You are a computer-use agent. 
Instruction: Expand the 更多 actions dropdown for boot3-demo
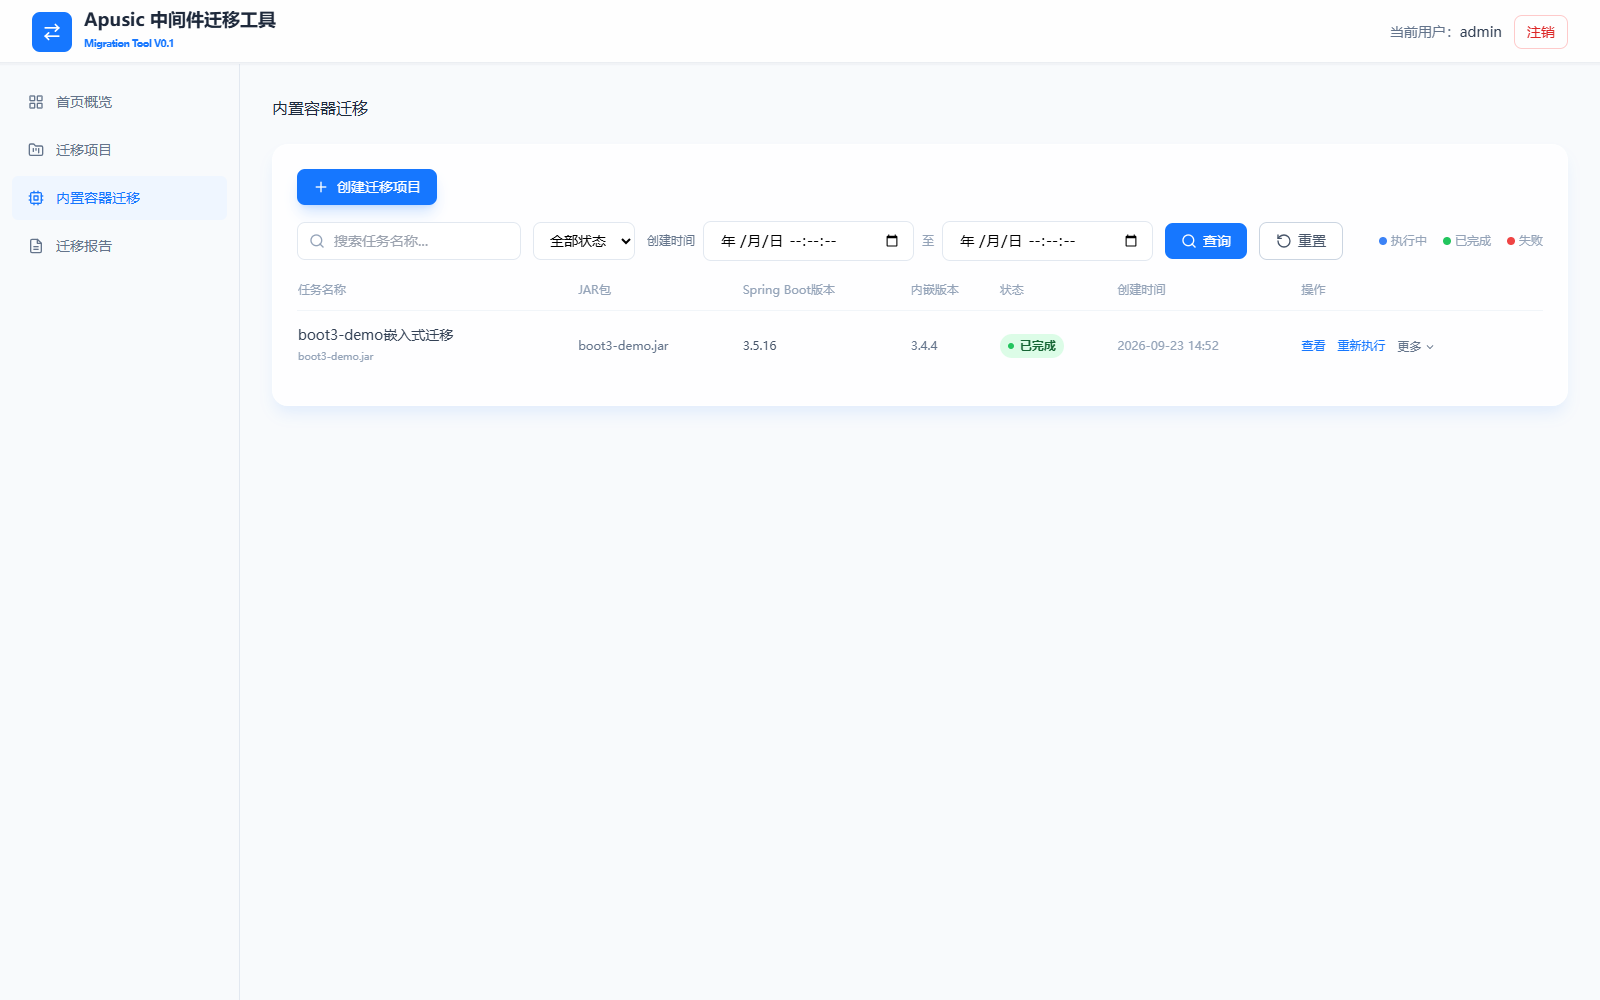(1416, 346)
